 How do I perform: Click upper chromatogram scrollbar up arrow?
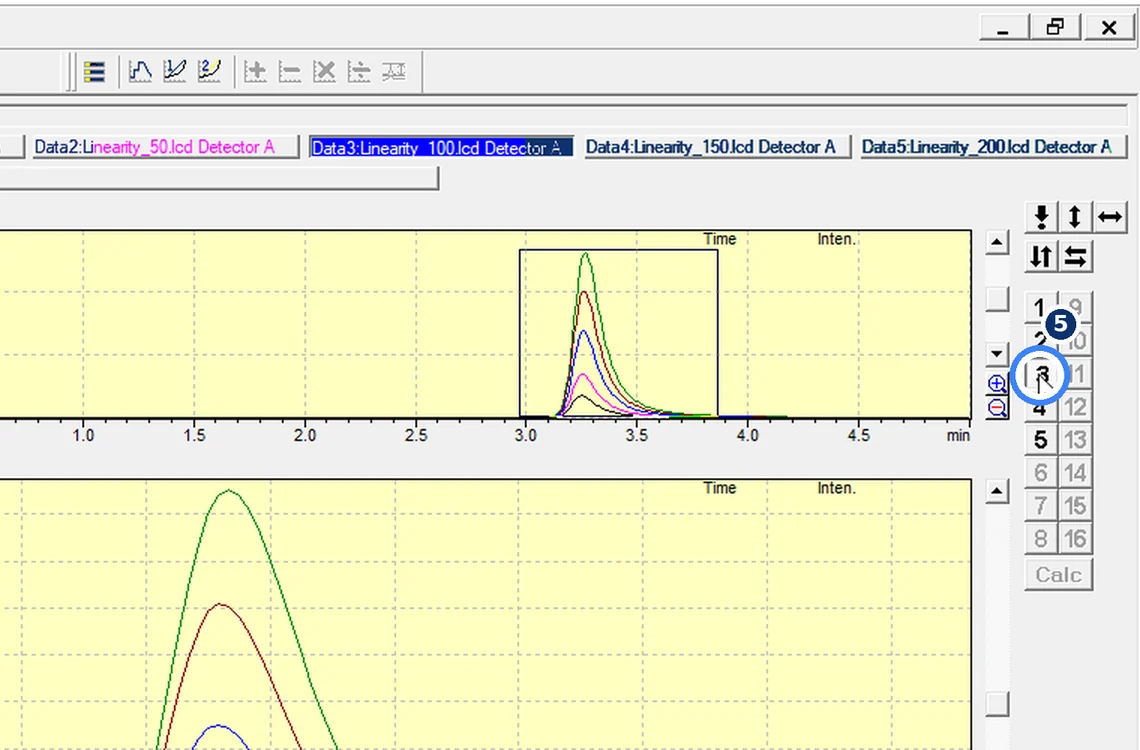998,243
